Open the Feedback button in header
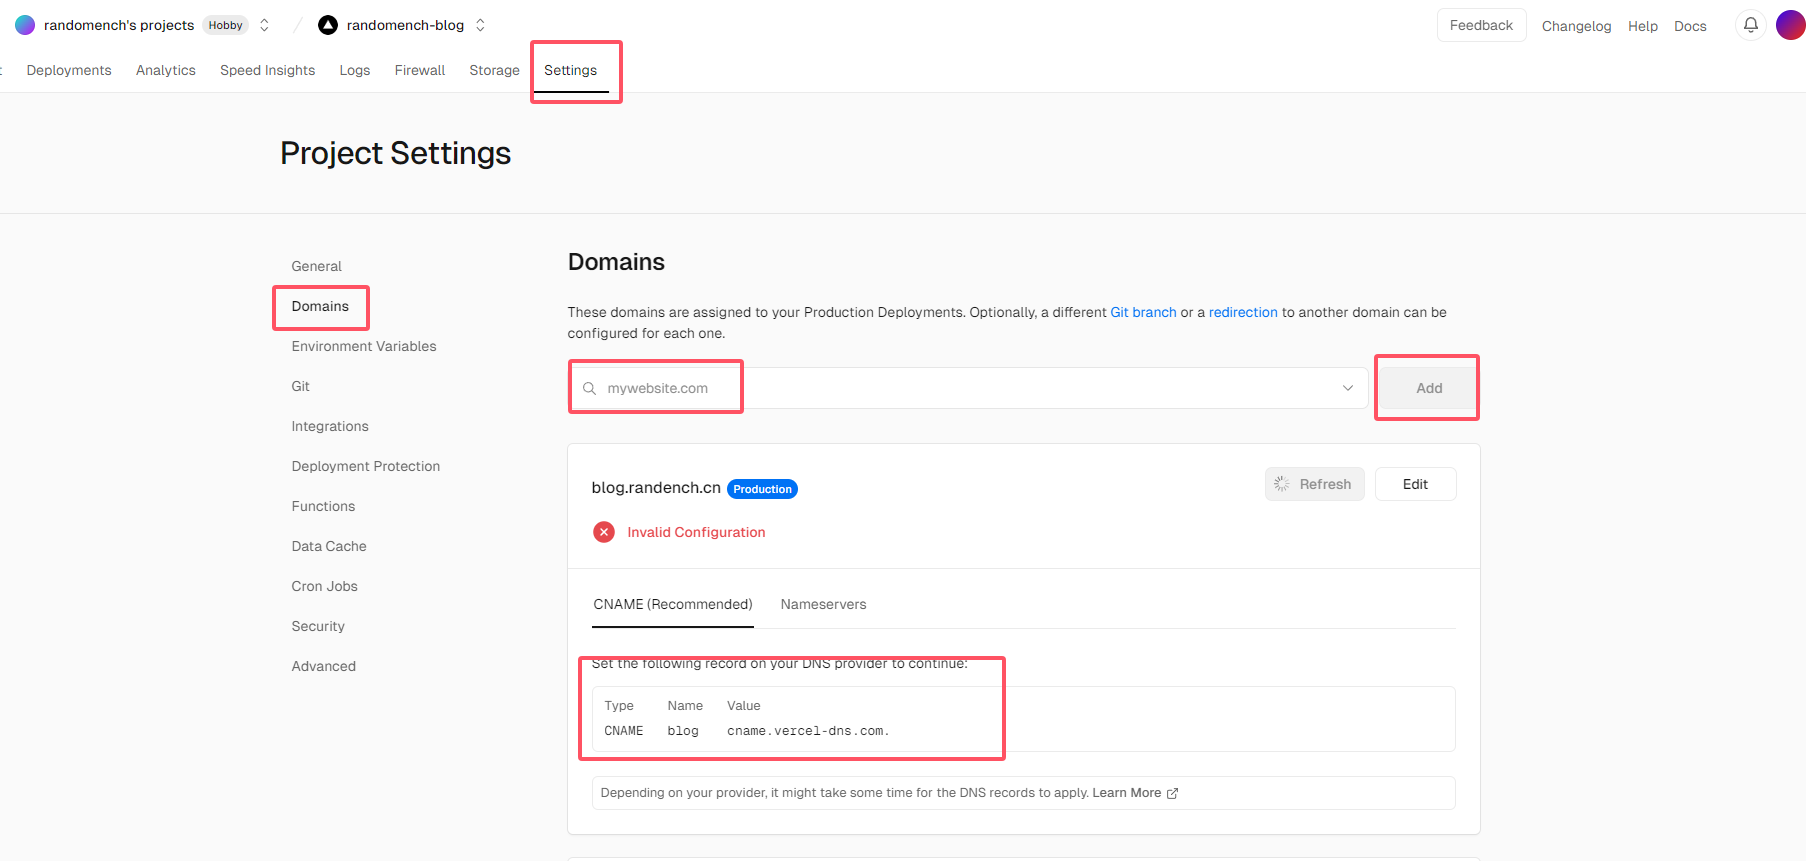1806x861 pixels. (1481, 25)
